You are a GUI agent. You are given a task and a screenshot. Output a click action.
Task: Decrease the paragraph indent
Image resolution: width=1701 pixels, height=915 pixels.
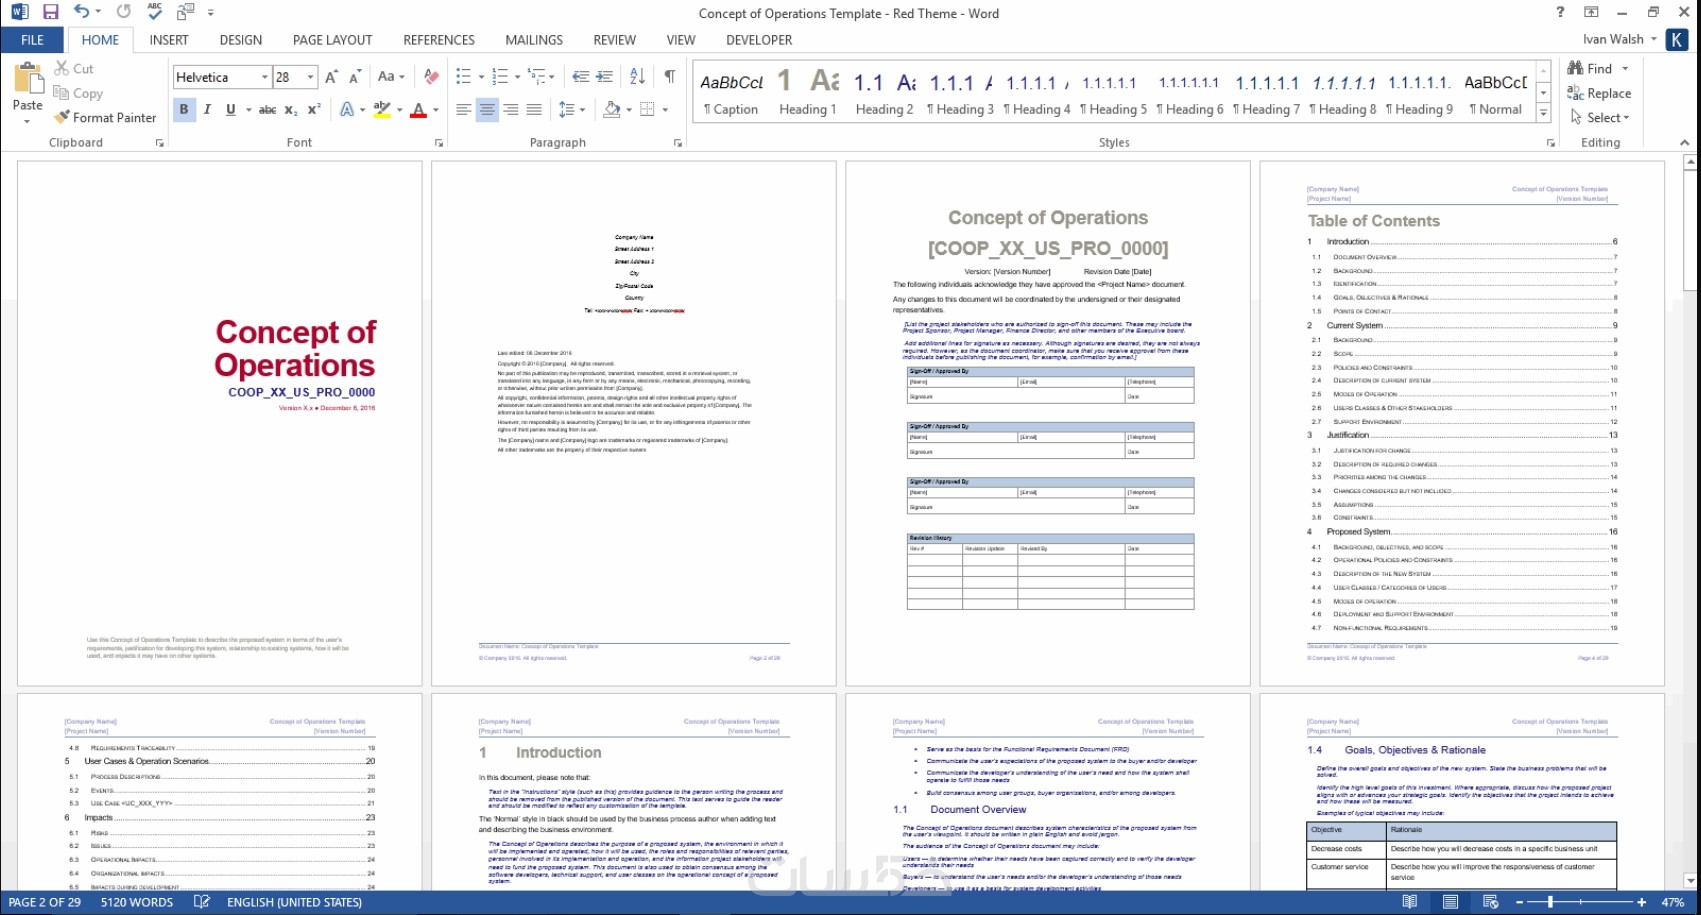tap(580, 77)
